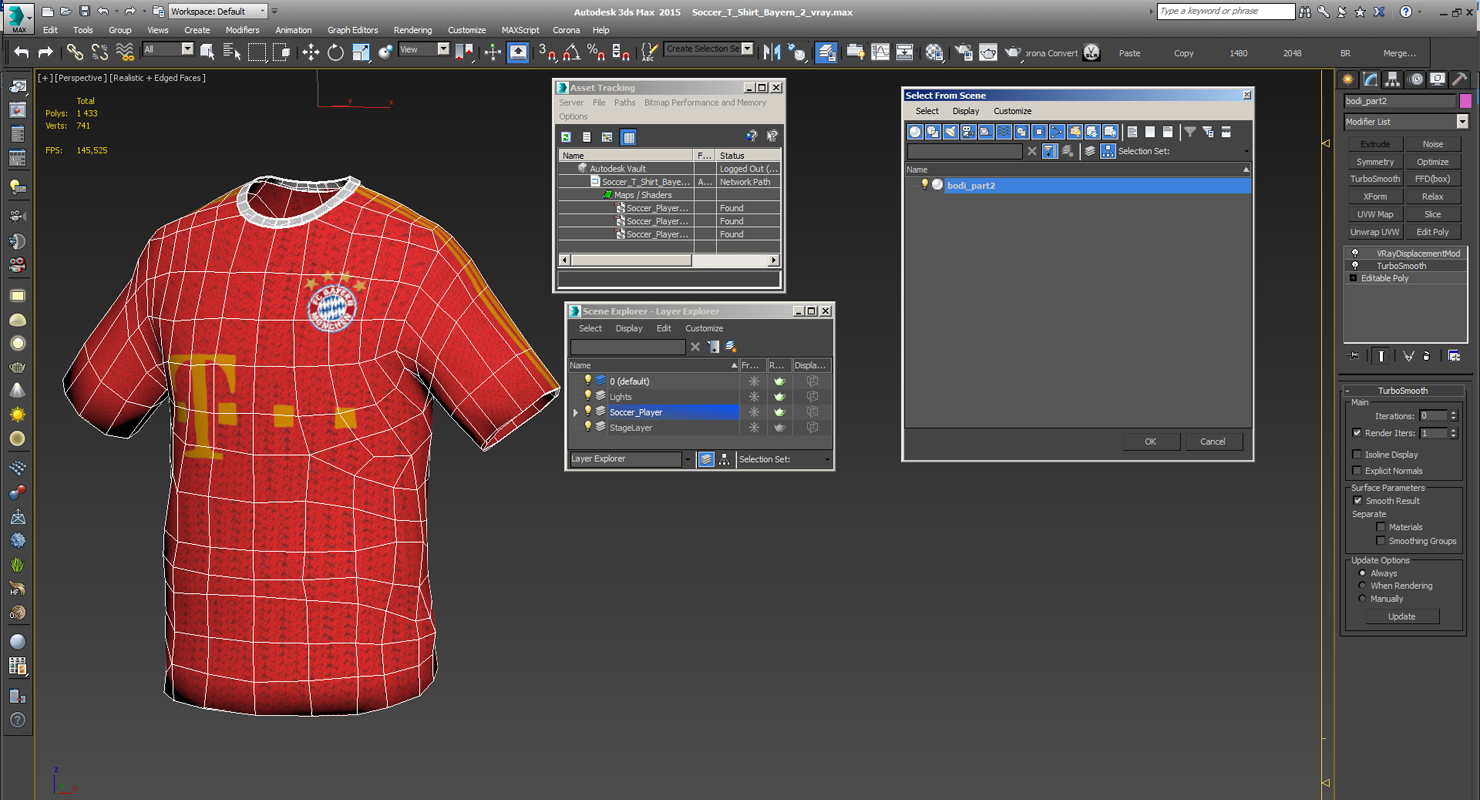This screenshot has width=1480, height=800.
Task: Activate the Select and Rotate tool
Action: (336, 52)
